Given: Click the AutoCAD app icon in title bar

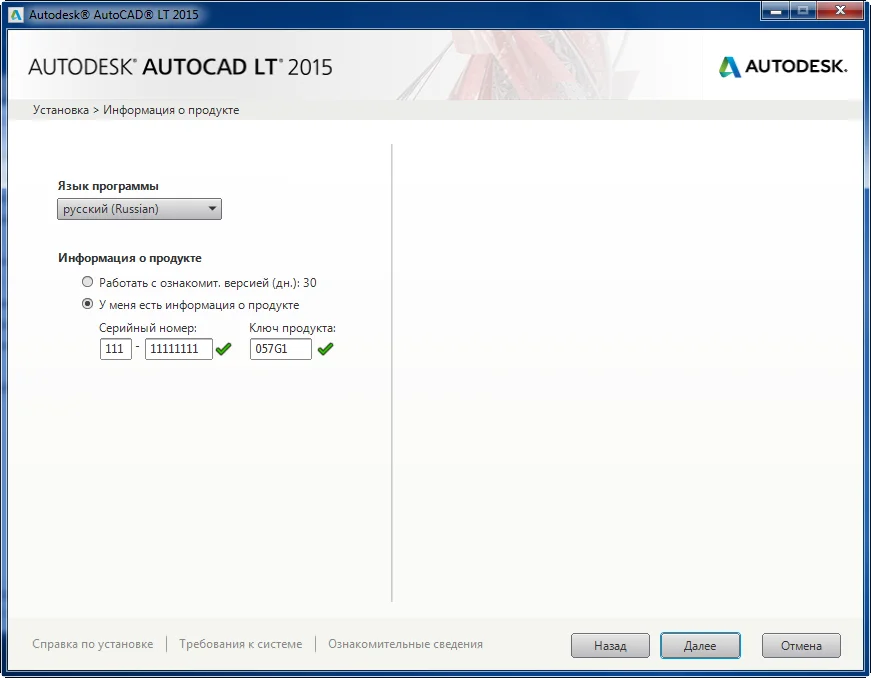Looking at the screenshot, I should tap(16, 14).
